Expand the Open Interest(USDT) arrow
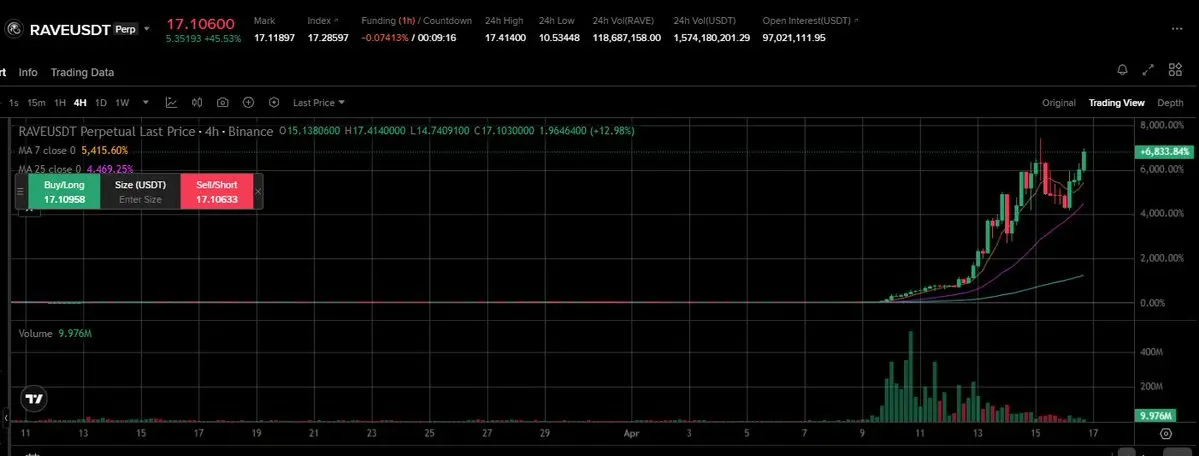The height and width of the screenshot is (456, 1199). click(856, 21)
